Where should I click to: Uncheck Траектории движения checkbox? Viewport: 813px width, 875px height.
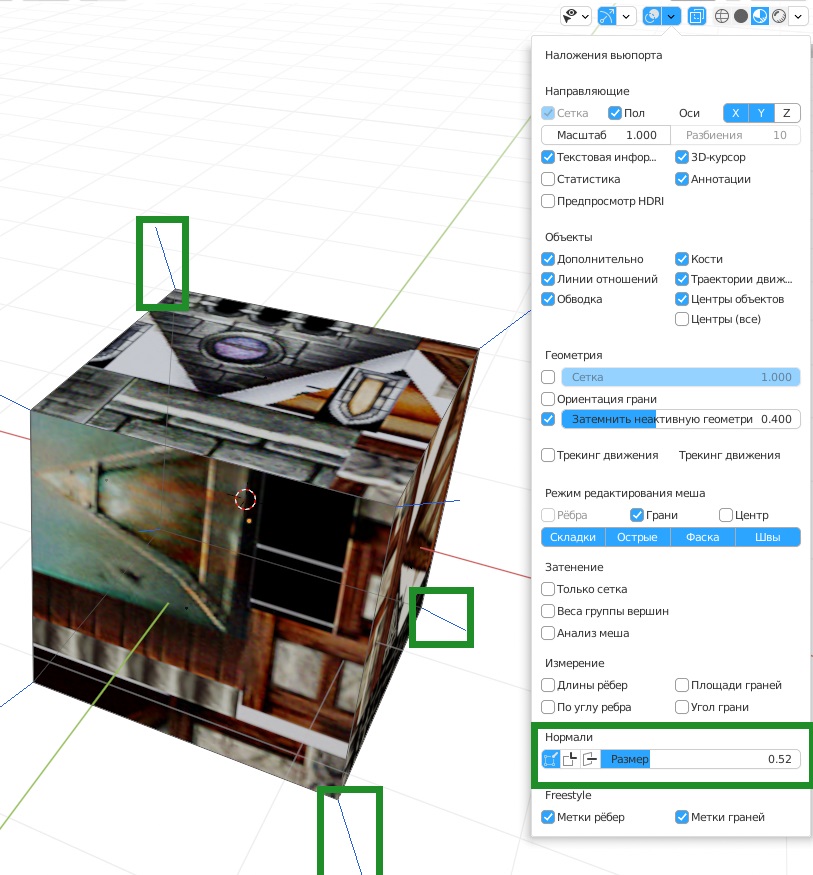[681, 279]
